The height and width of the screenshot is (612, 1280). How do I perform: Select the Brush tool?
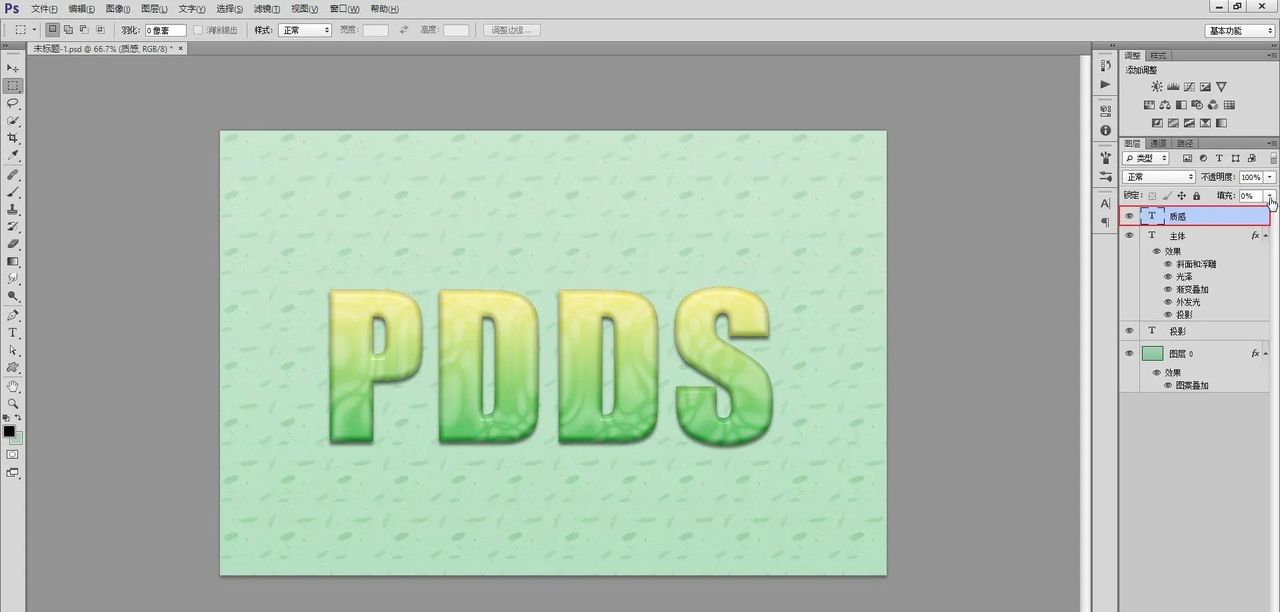tap(13, 191)
